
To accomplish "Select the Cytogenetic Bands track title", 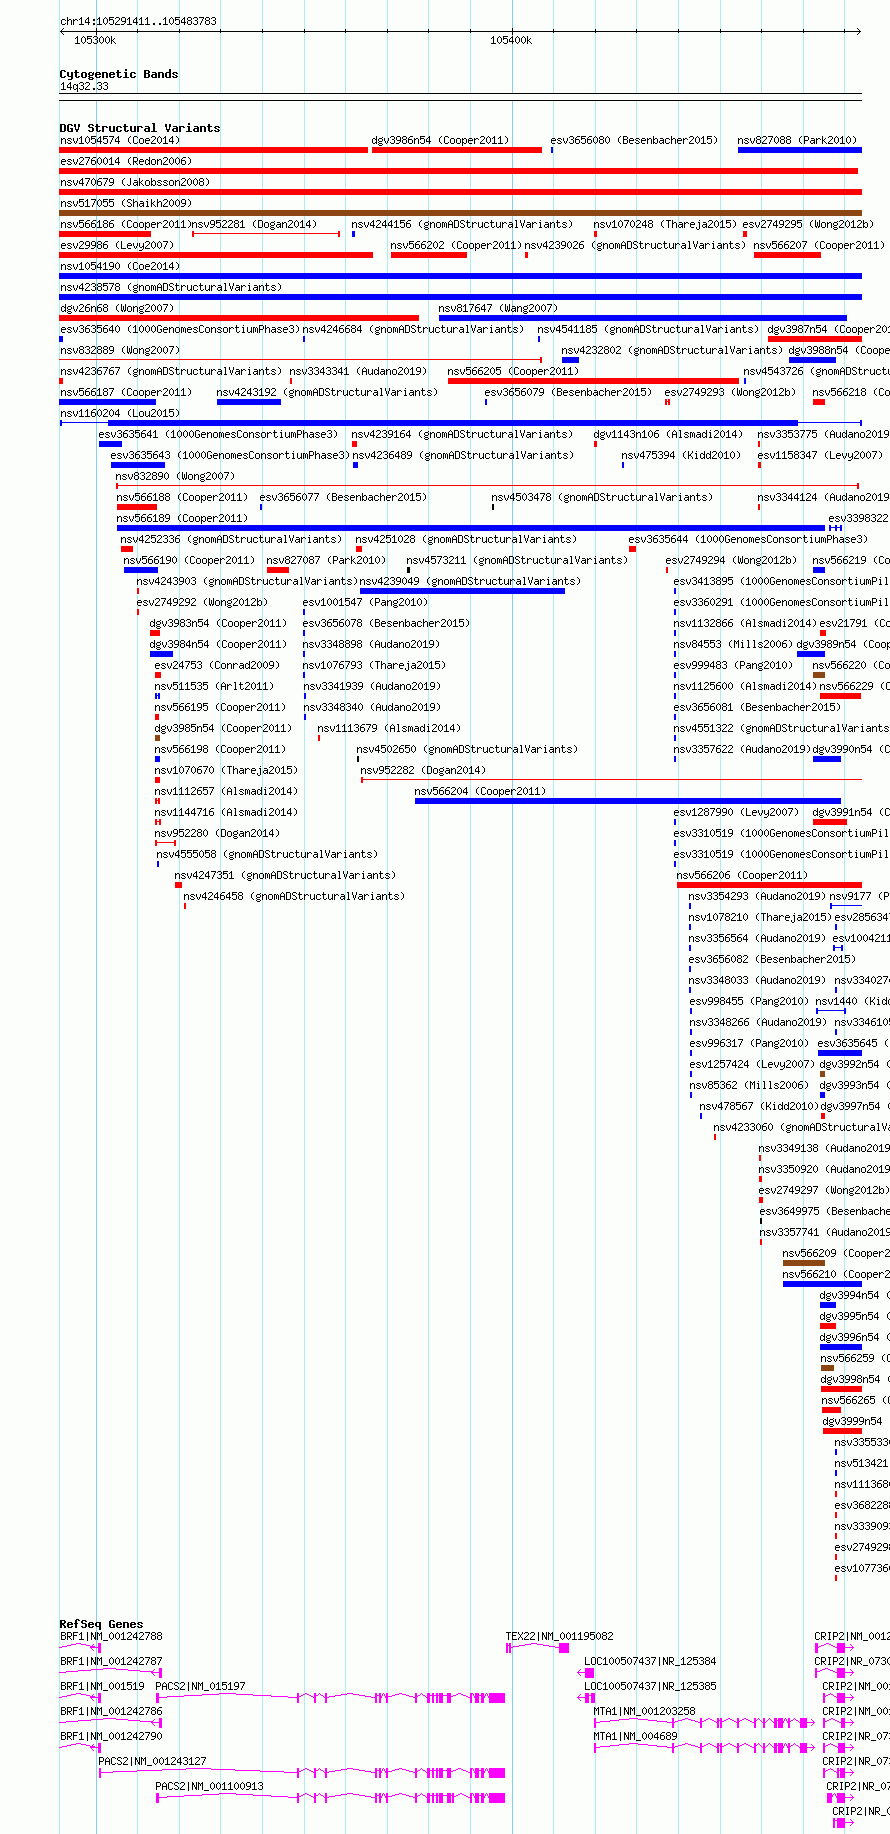I will point(119,74).
